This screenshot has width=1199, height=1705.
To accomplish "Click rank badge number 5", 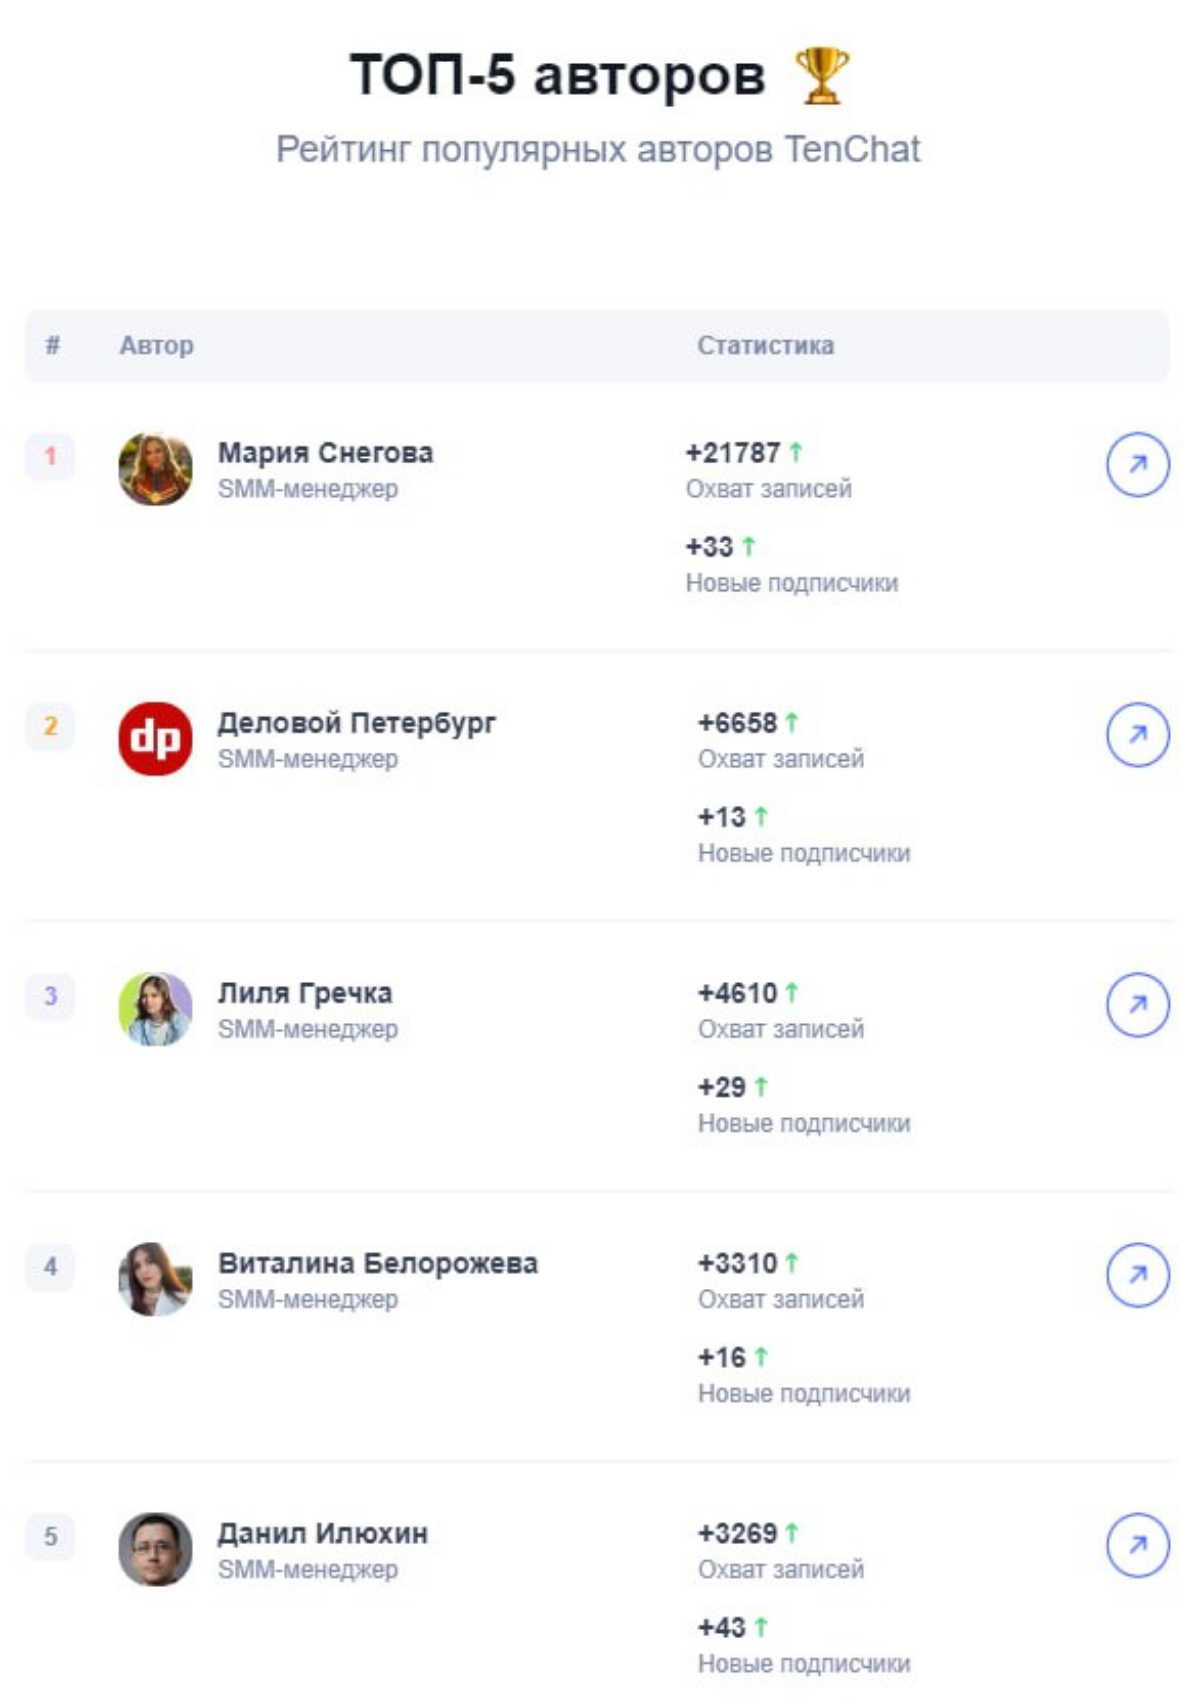I will tap(50, 1536).
